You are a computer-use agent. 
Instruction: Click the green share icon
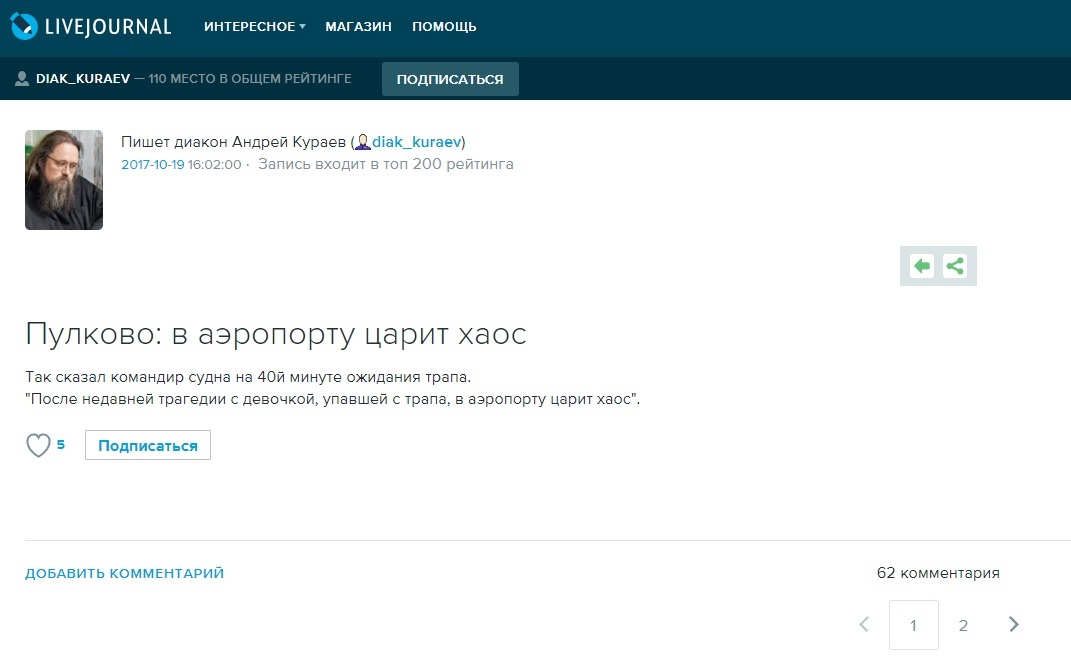click(x=955, y=266)
